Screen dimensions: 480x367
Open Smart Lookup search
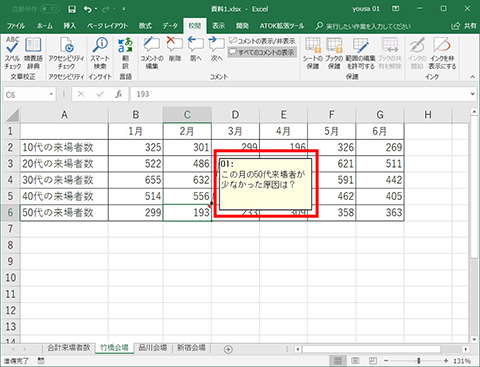click(x=100, y=53)
